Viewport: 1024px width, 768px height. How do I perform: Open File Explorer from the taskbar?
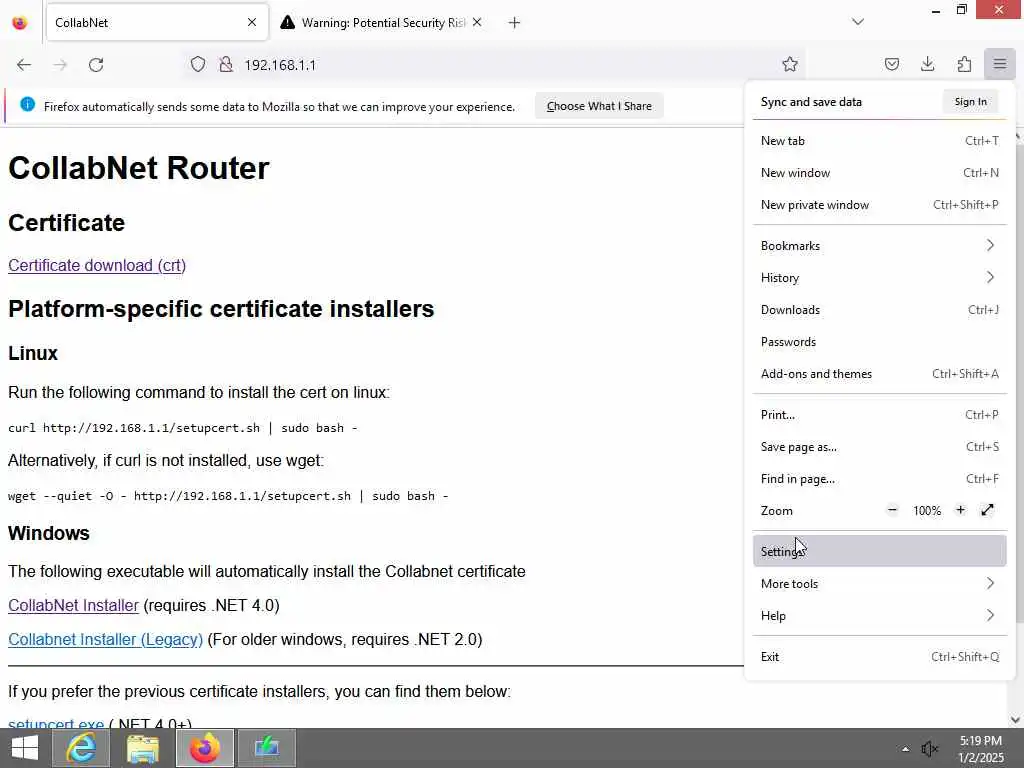click(x=142, y=748)
